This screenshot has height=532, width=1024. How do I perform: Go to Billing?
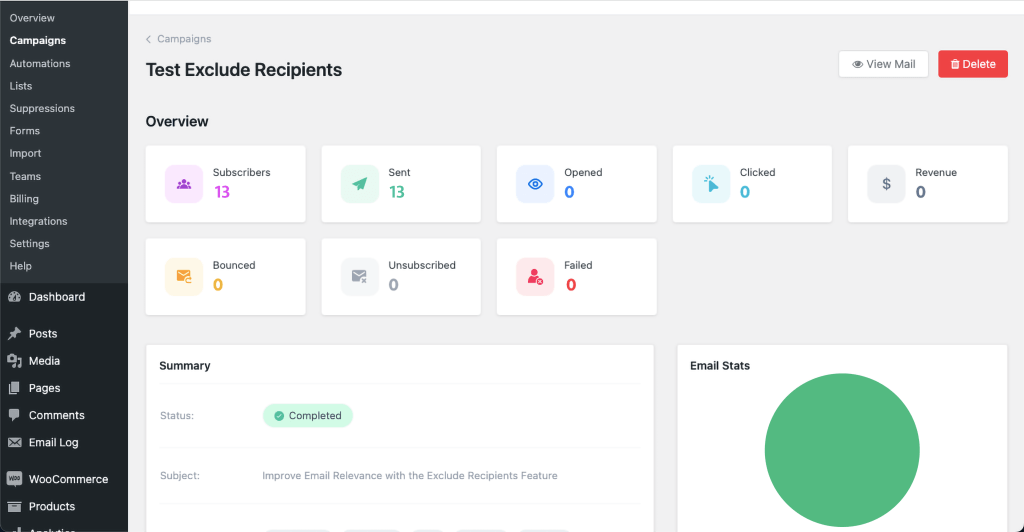[x=24, y=198]
